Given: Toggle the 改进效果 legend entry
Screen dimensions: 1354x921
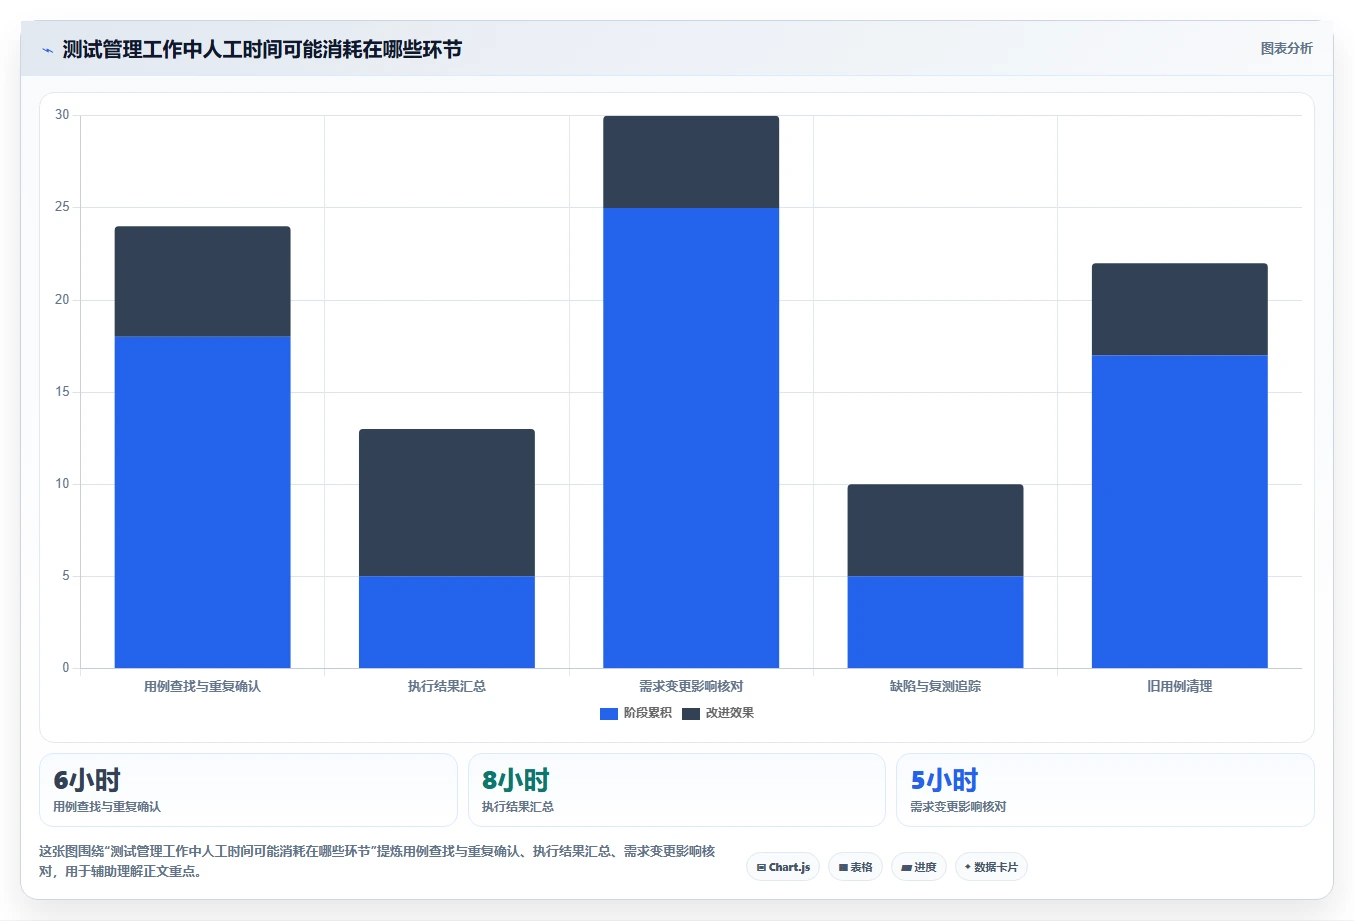Looking at the screenshot, I should click(718, 713).
